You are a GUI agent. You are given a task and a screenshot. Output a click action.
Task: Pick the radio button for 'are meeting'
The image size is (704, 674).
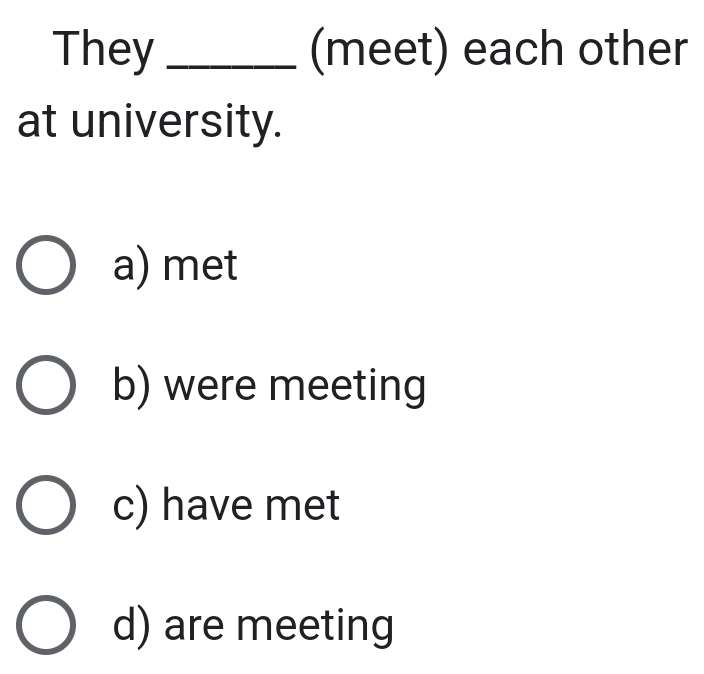point(46,627)
